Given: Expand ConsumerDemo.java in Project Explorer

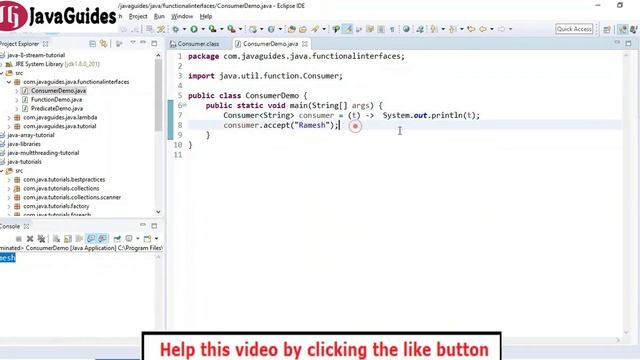Looking at the screenshot, I should click(17, 91).
